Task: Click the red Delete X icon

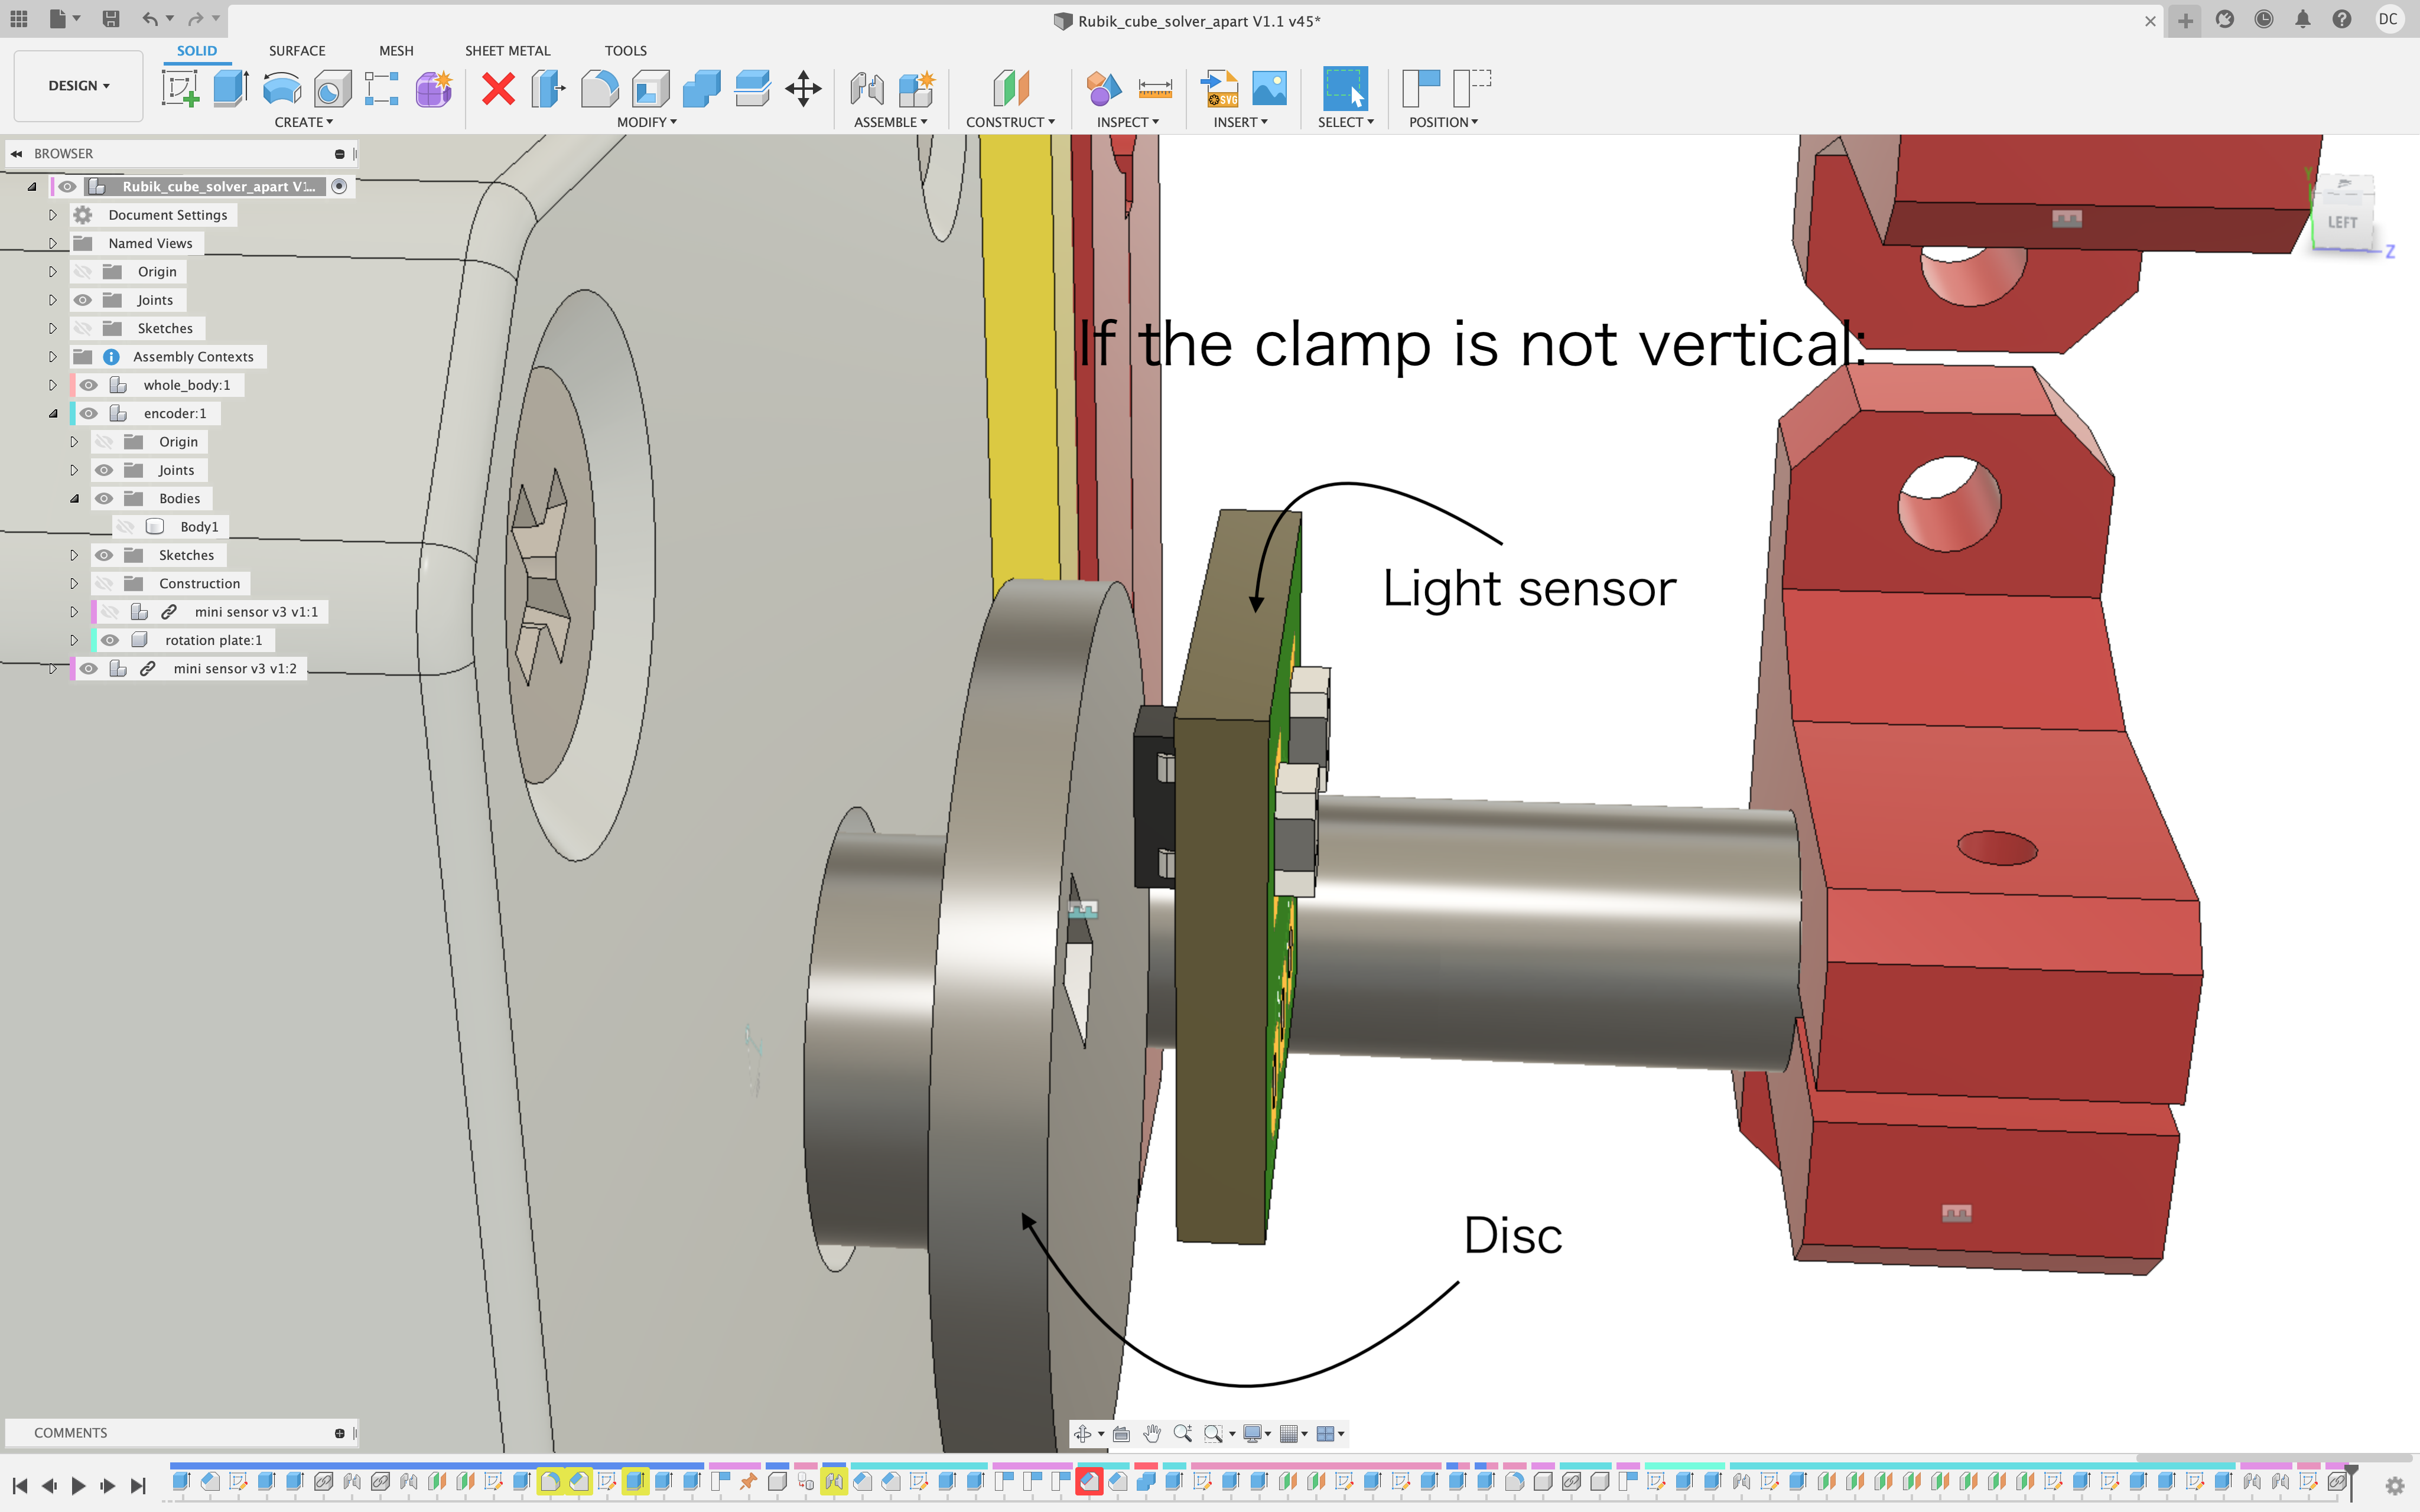Action: point(498,88)
